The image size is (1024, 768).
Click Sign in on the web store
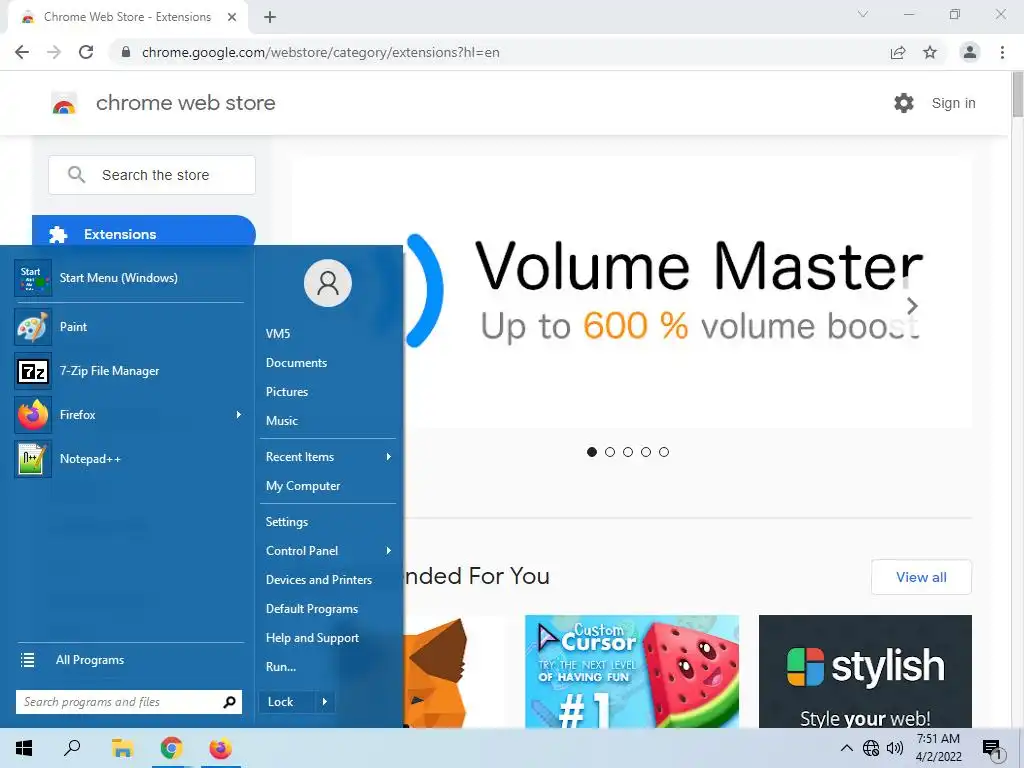(x=953, y=103)
